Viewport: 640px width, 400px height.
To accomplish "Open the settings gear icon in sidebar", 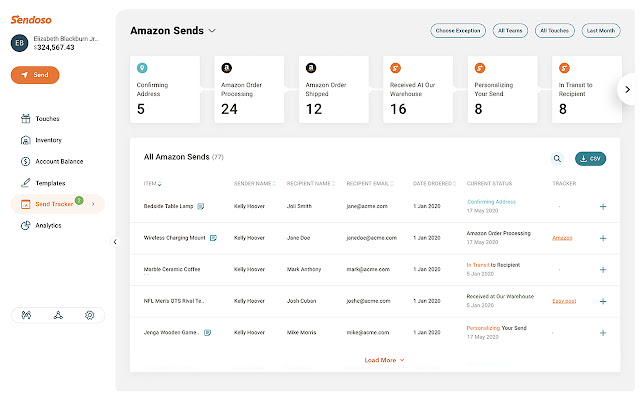I will pos(89,315).
